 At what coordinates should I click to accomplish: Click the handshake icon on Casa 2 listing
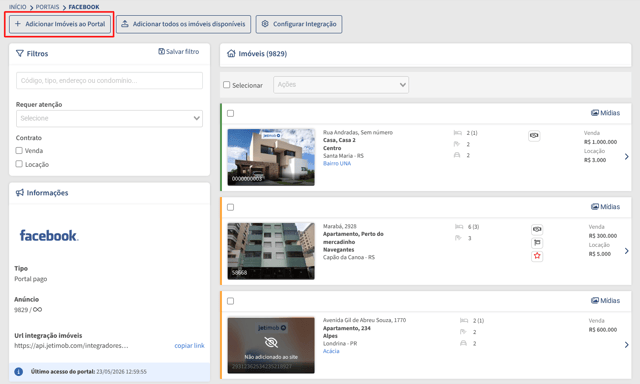(x=534, y=135)
